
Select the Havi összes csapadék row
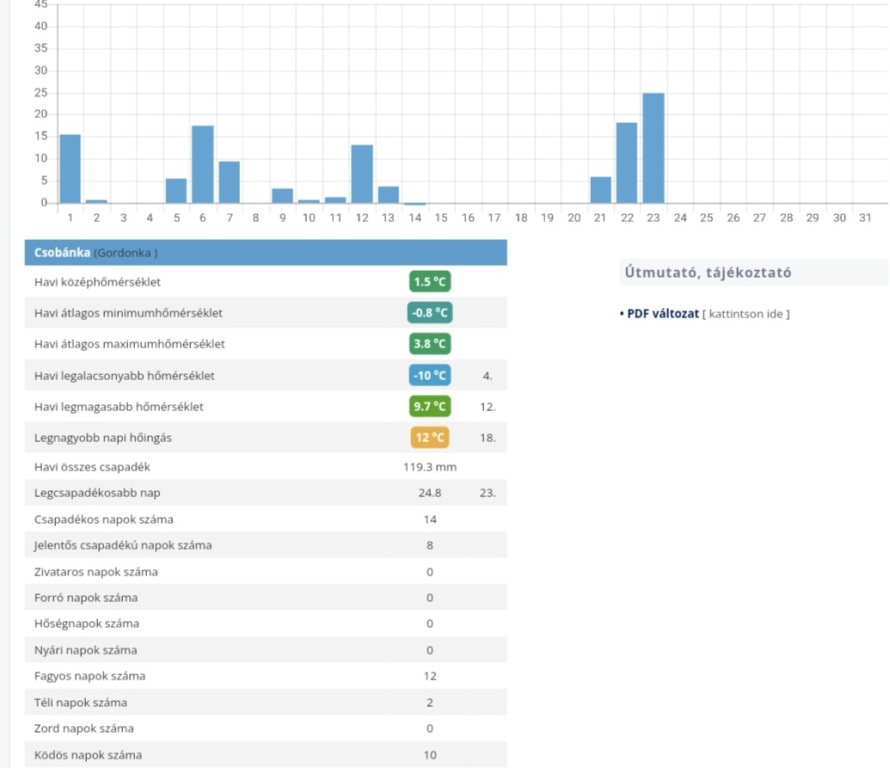point(264,467)
